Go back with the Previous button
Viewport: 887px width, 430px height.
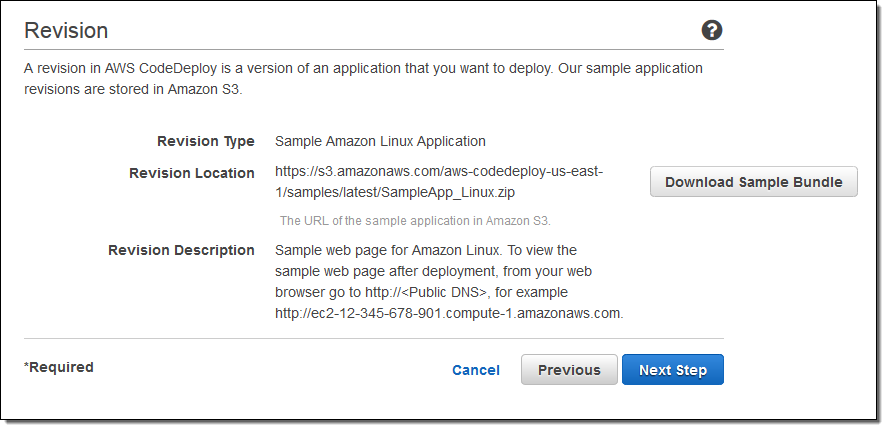coord(569,370)
